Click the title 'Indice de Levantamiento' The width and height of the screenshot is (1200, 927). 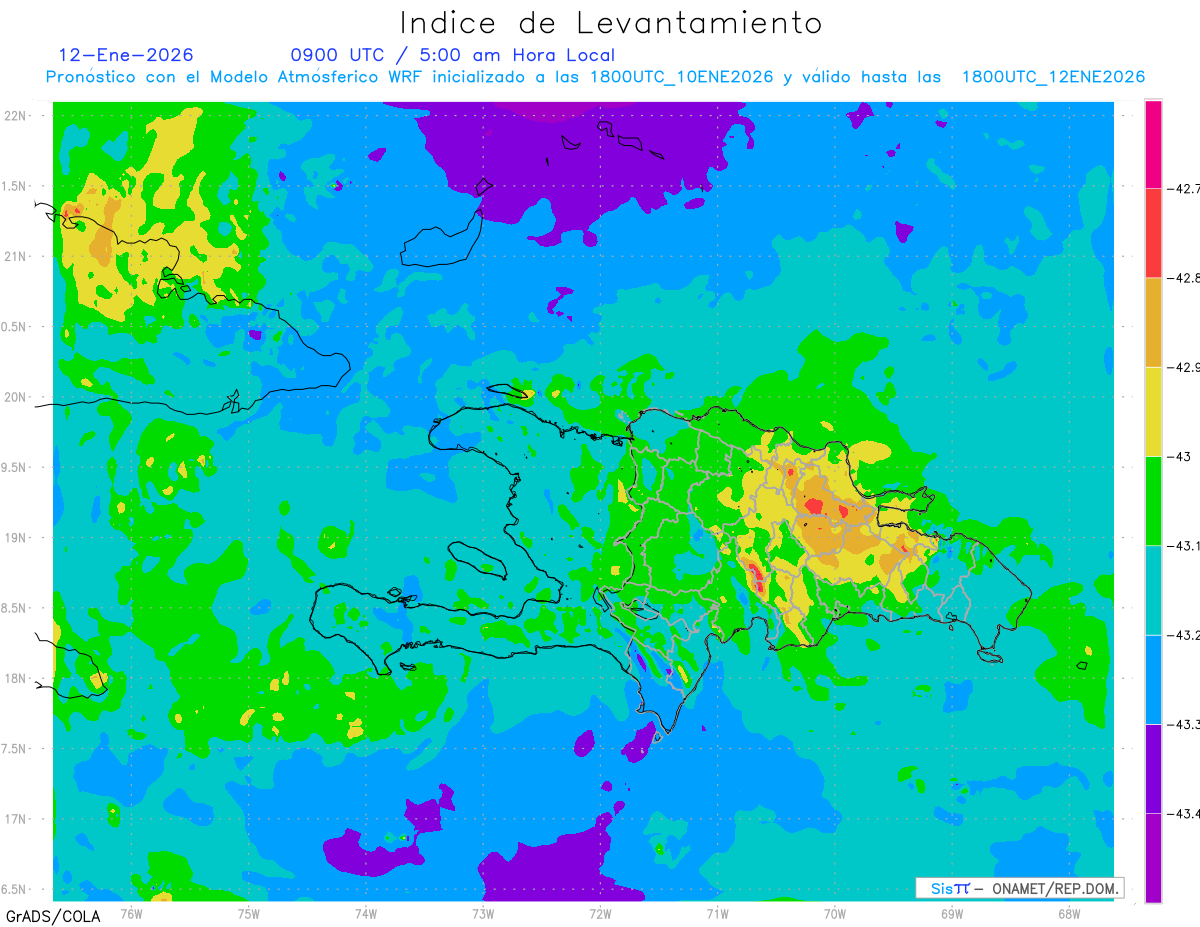[611, 22]
